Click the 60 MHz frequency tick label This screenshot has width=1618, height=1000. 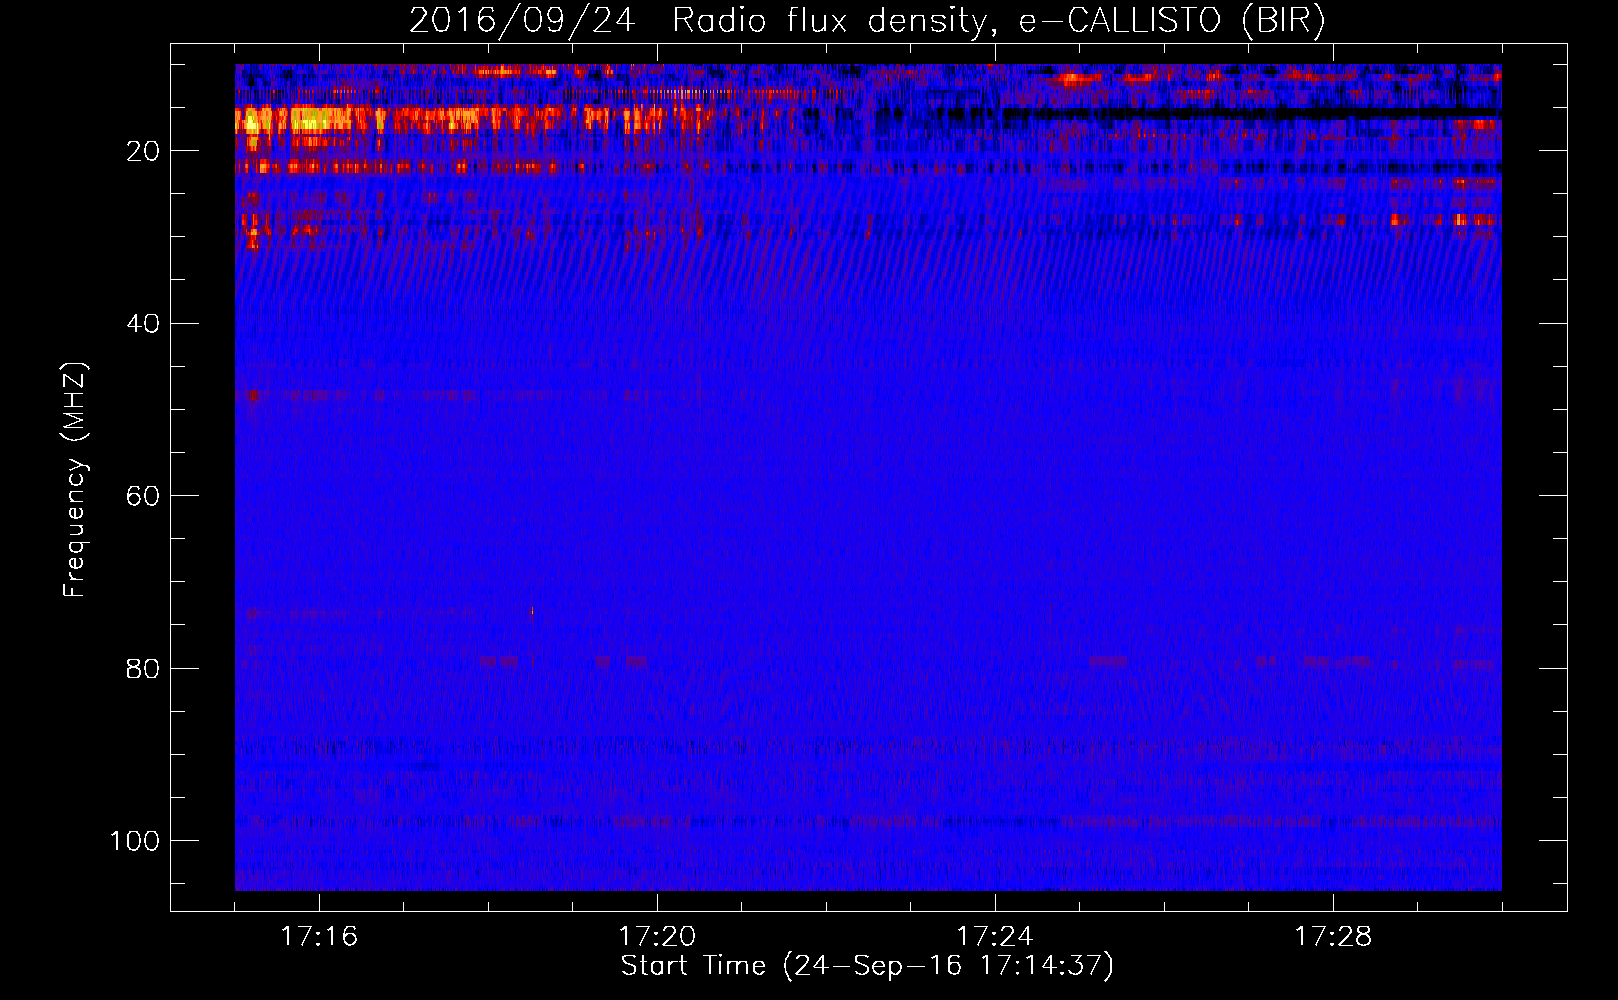coord(144,496)
